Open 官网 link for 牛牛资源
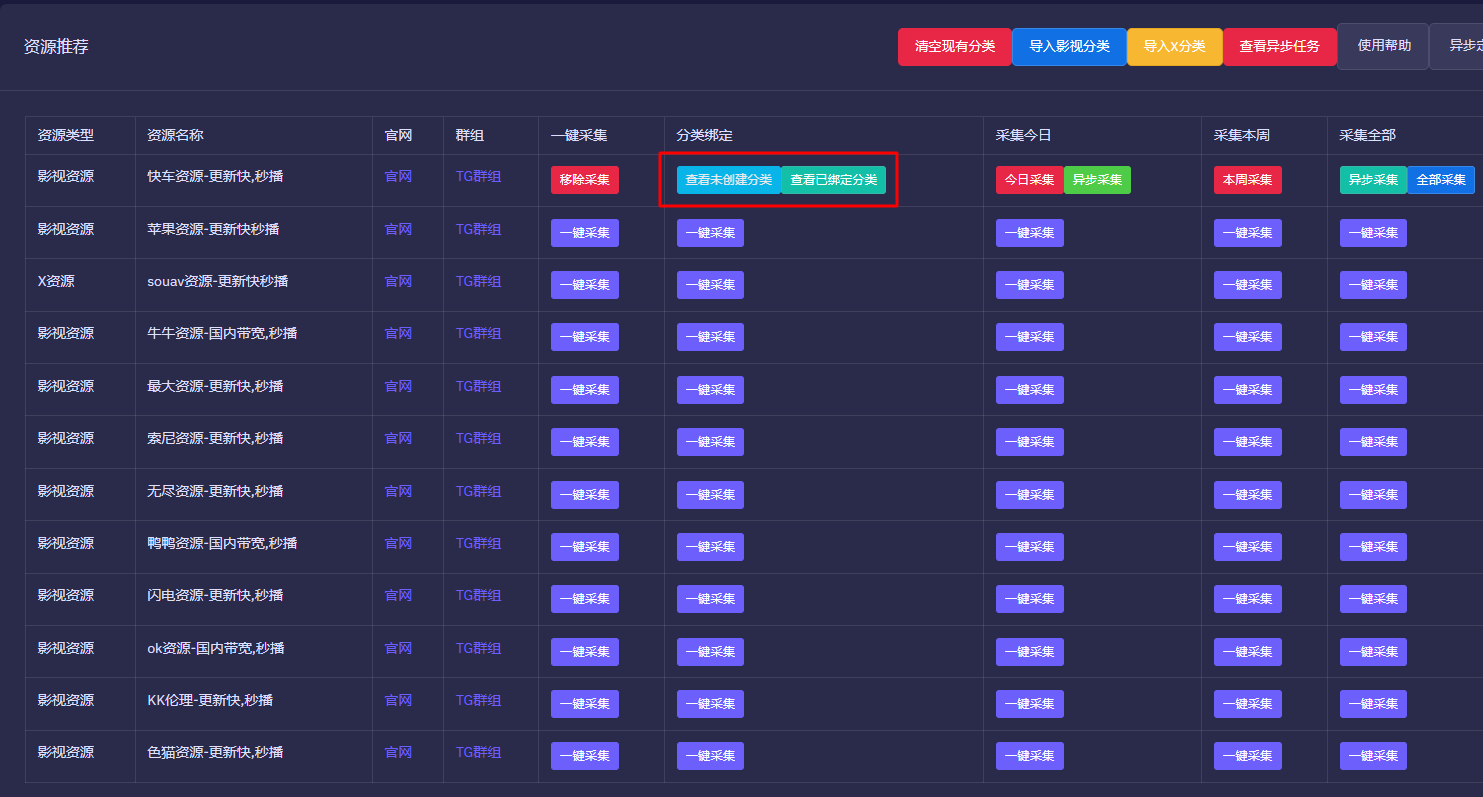 click(x=398, y=333)
